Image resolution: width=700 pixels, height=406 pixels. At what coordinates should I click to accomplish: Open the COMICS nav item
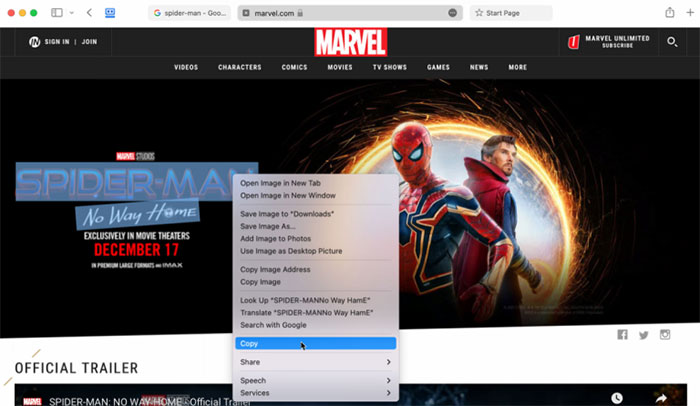coord(294,67)
